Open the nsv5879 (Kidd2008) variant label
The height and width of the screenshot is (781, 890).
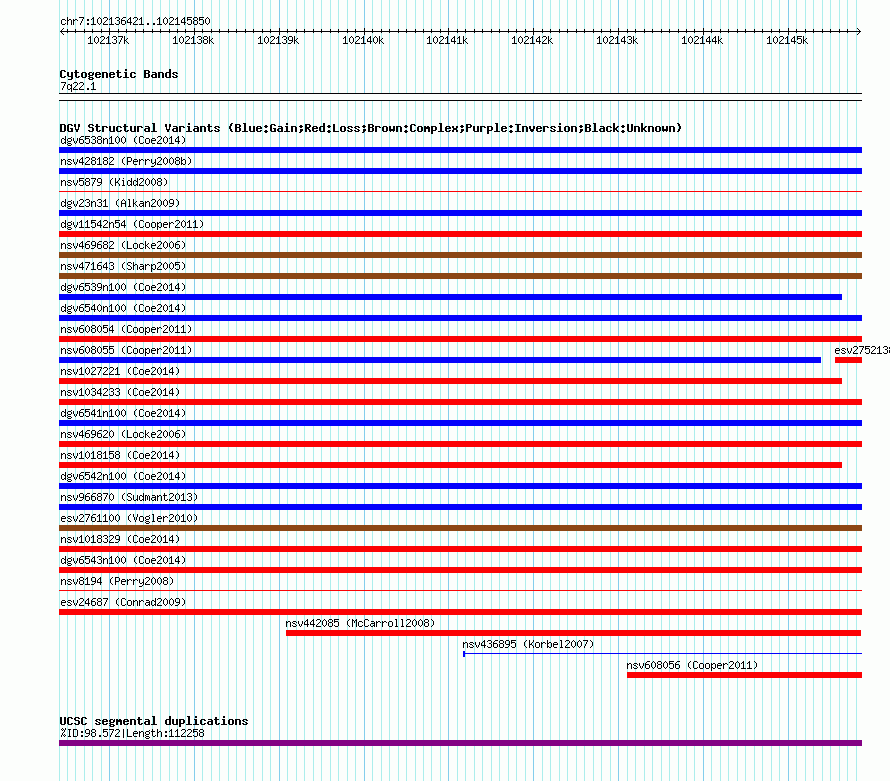(x=114, y=182)
